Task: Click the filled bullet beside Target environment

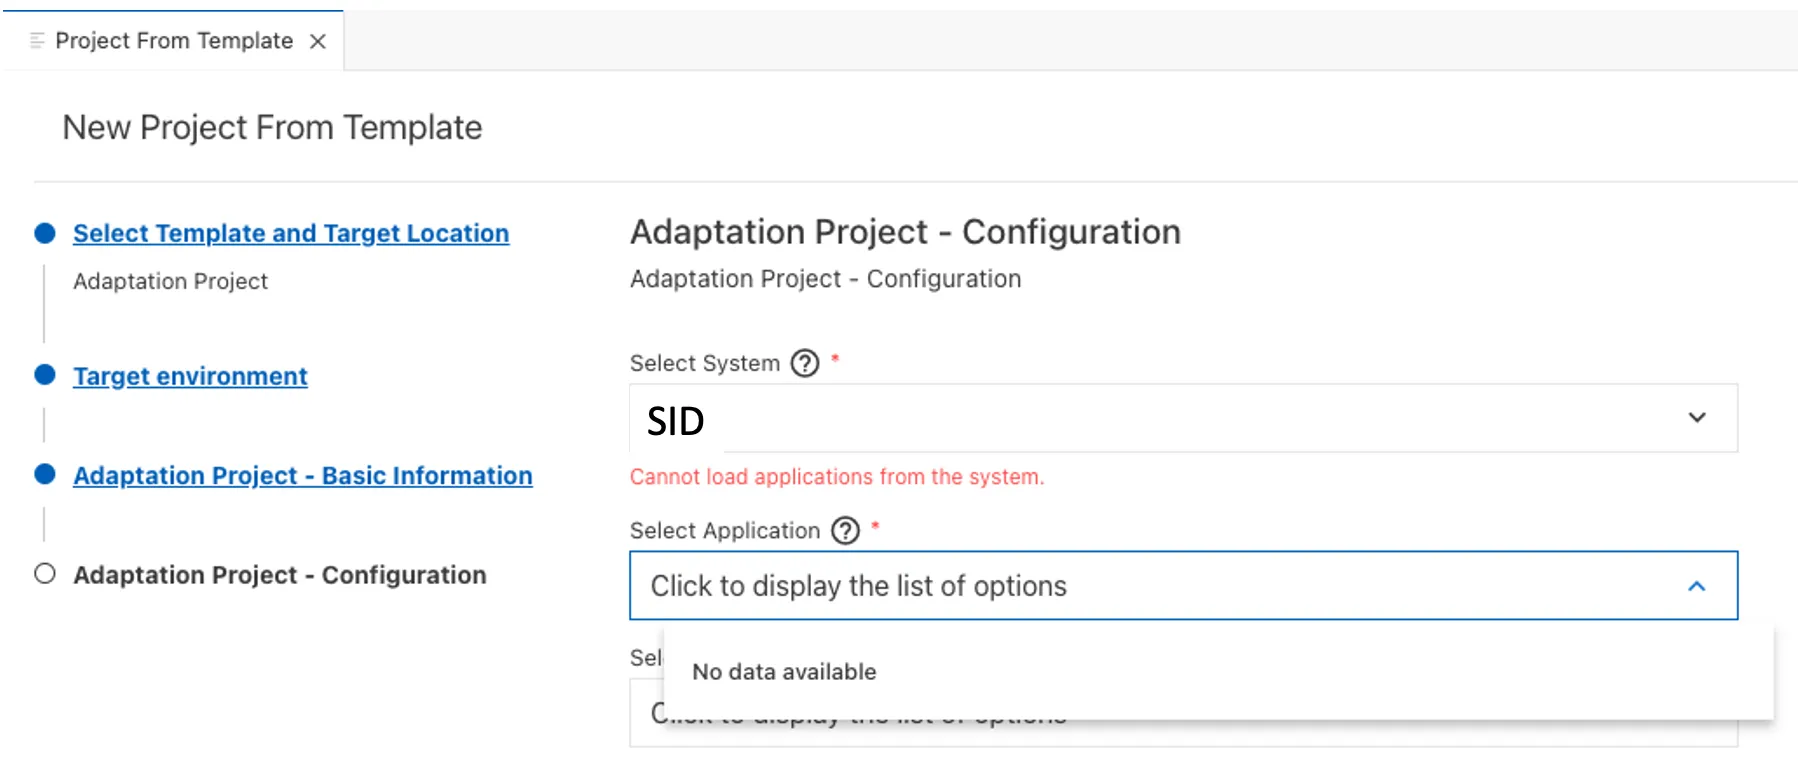Action: (45, 375)
